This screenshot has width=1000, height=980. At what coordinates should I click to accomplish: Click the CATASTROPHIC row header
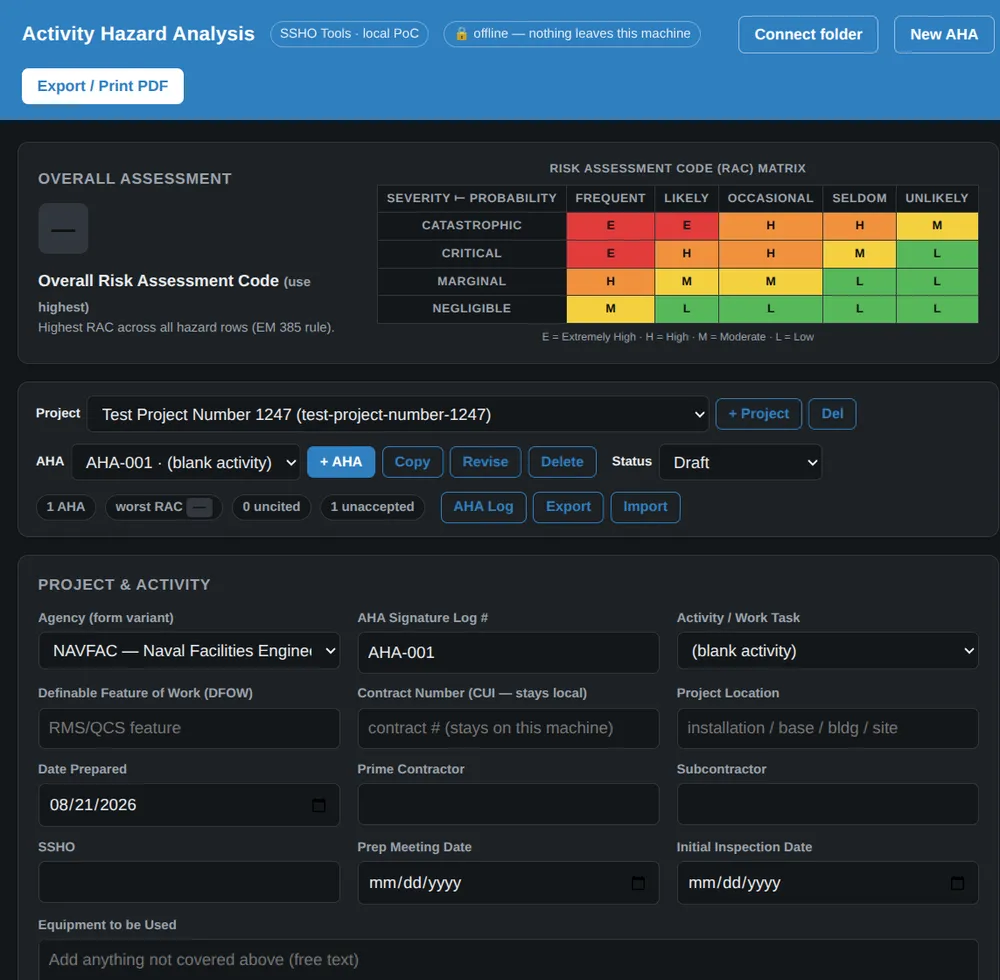pos(472,226)
